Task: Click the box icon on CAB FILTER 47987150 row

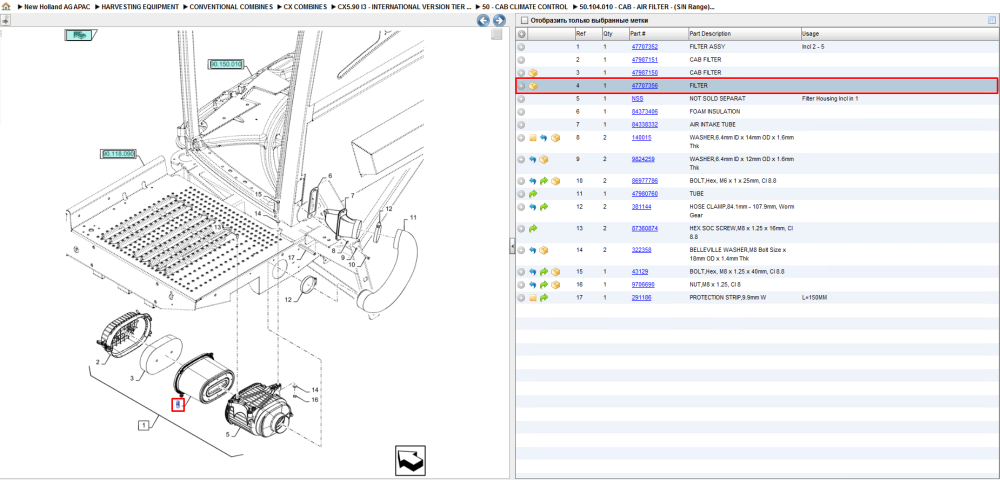Action: pos(533,73)
